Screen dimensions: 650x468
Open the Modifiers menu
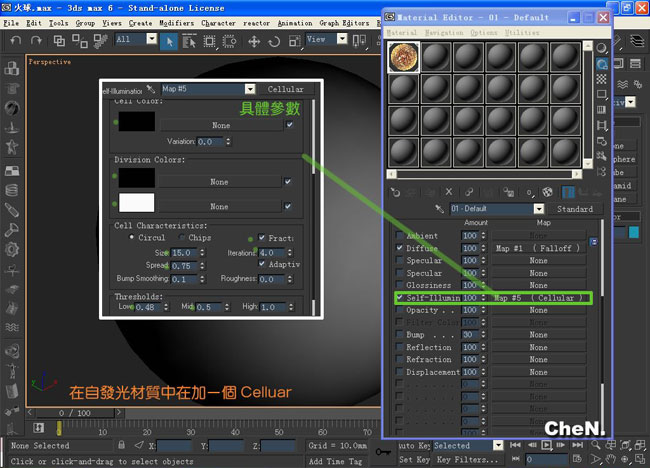tap(176, 23)
